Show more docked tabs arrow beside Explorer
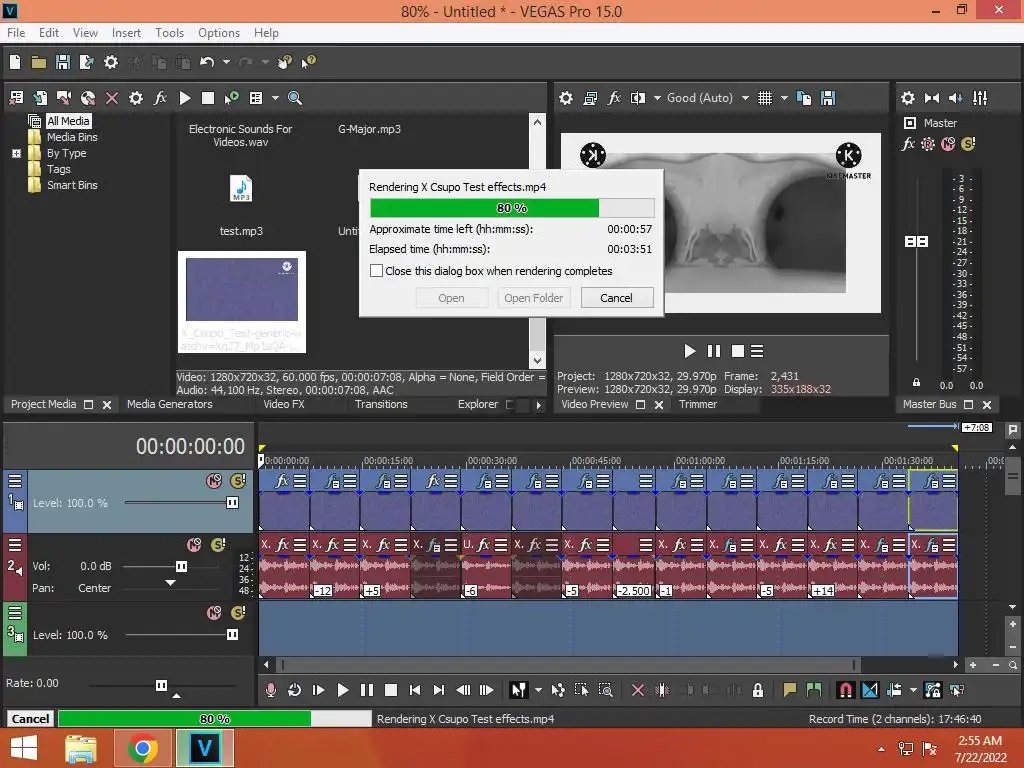The image size is (1024, 768). (539, 405)
